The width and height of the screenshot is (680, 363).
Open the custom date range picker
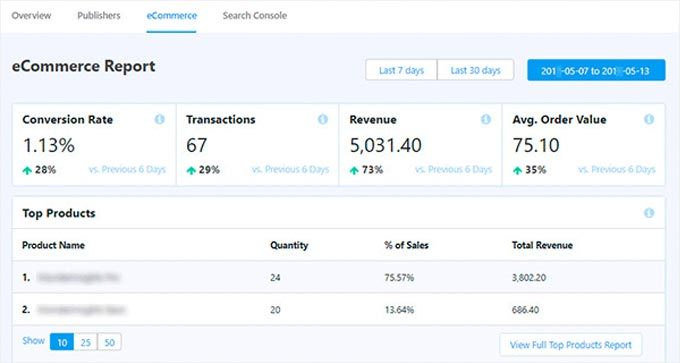596,70
